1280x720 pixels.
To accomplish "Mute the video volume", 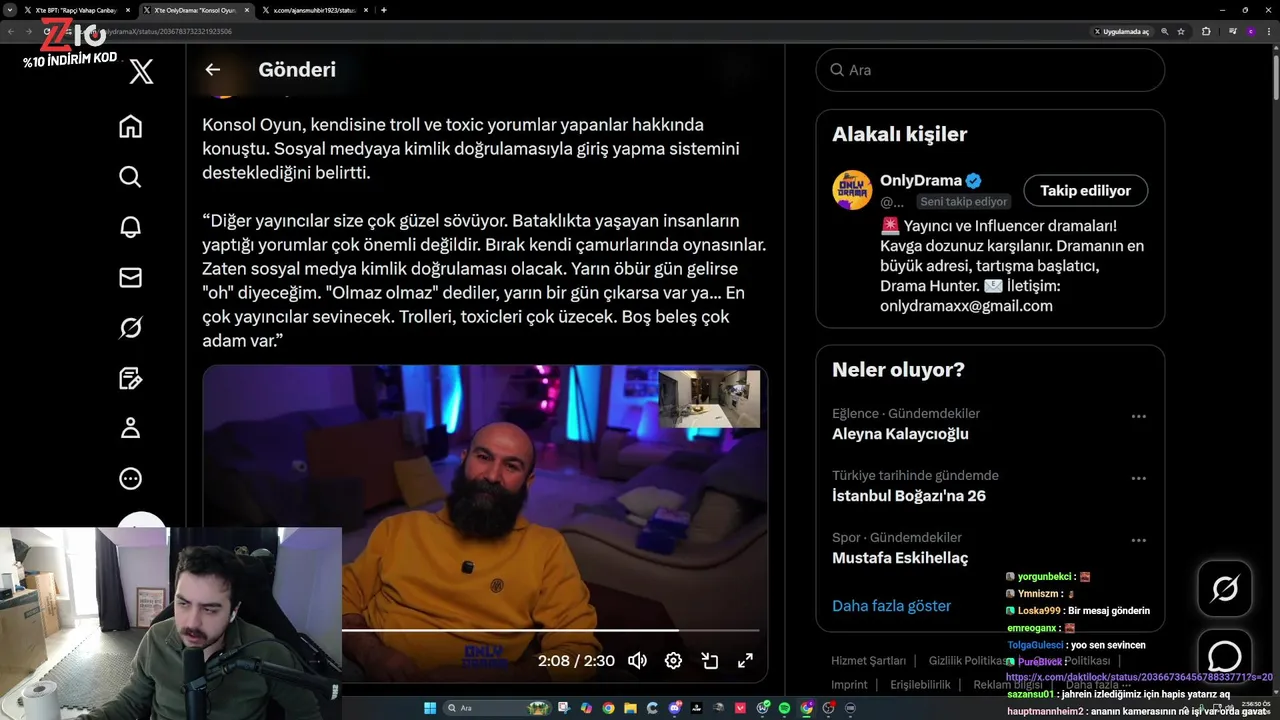I will pyautogui.click(x=637, y=661).
